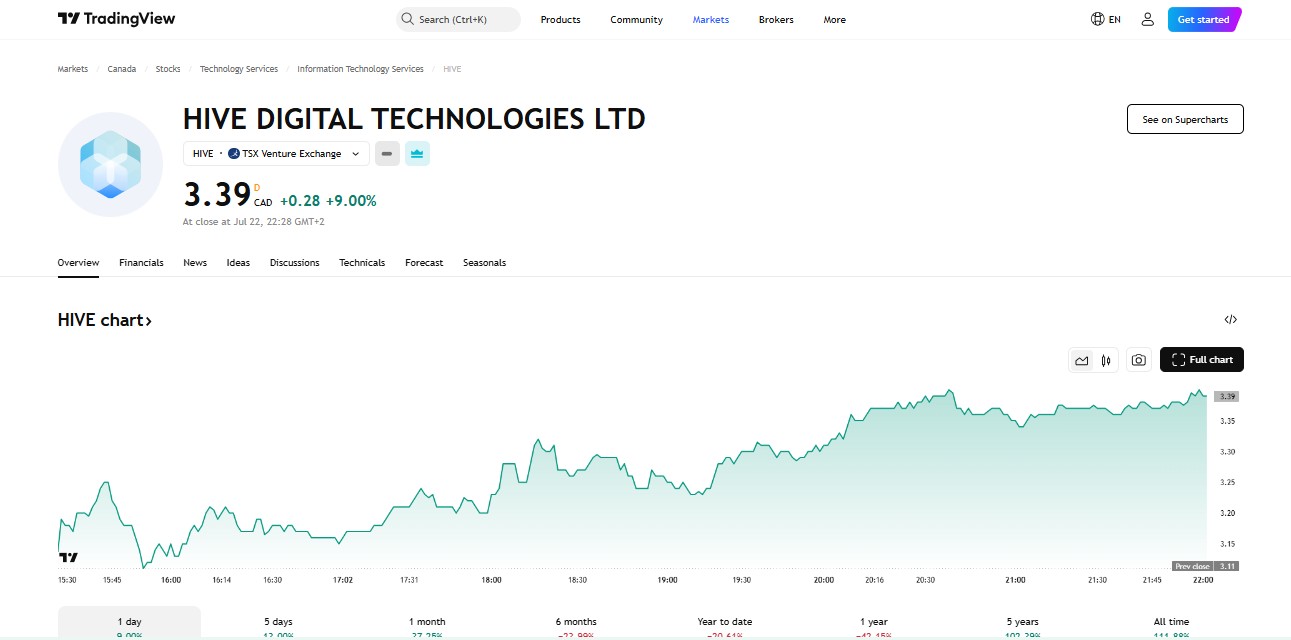The width and height of the screenshot is (1291, 640).
Task: Take a chart snapshot with camera icon
Action: [1138, 360]
